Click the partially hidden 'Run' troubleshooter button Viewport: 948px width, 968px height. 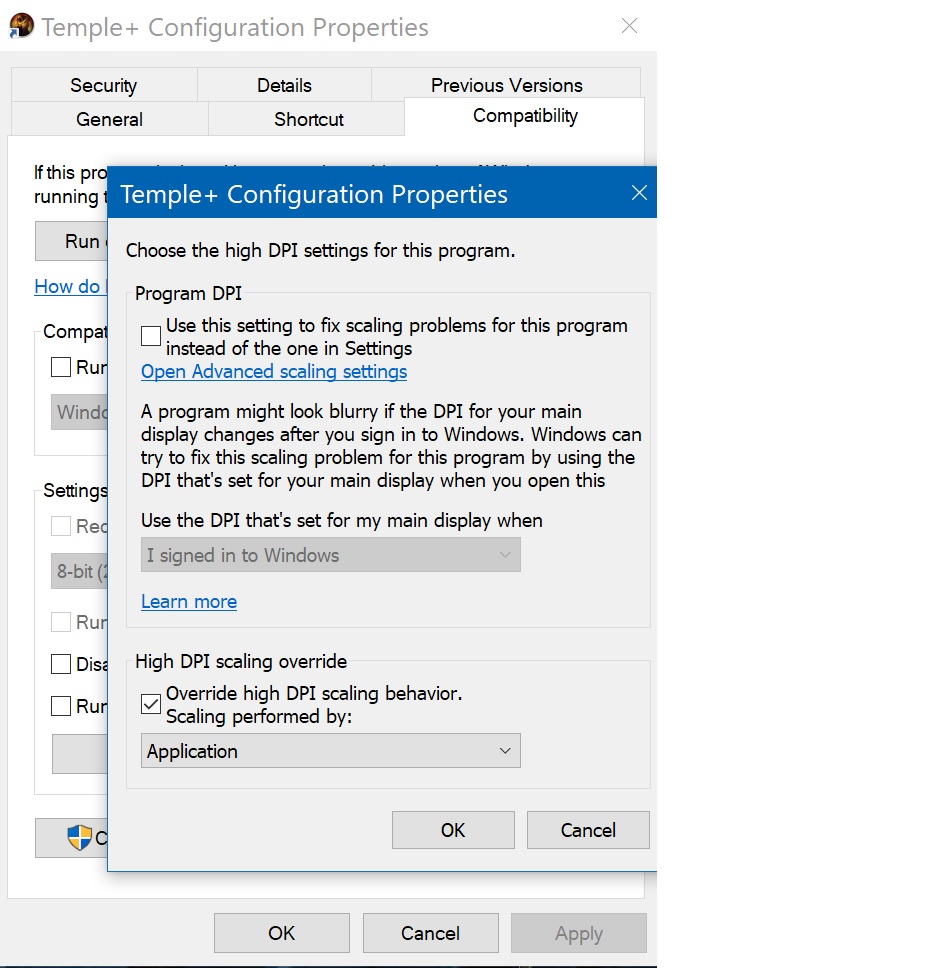click(x=72, y=241)
